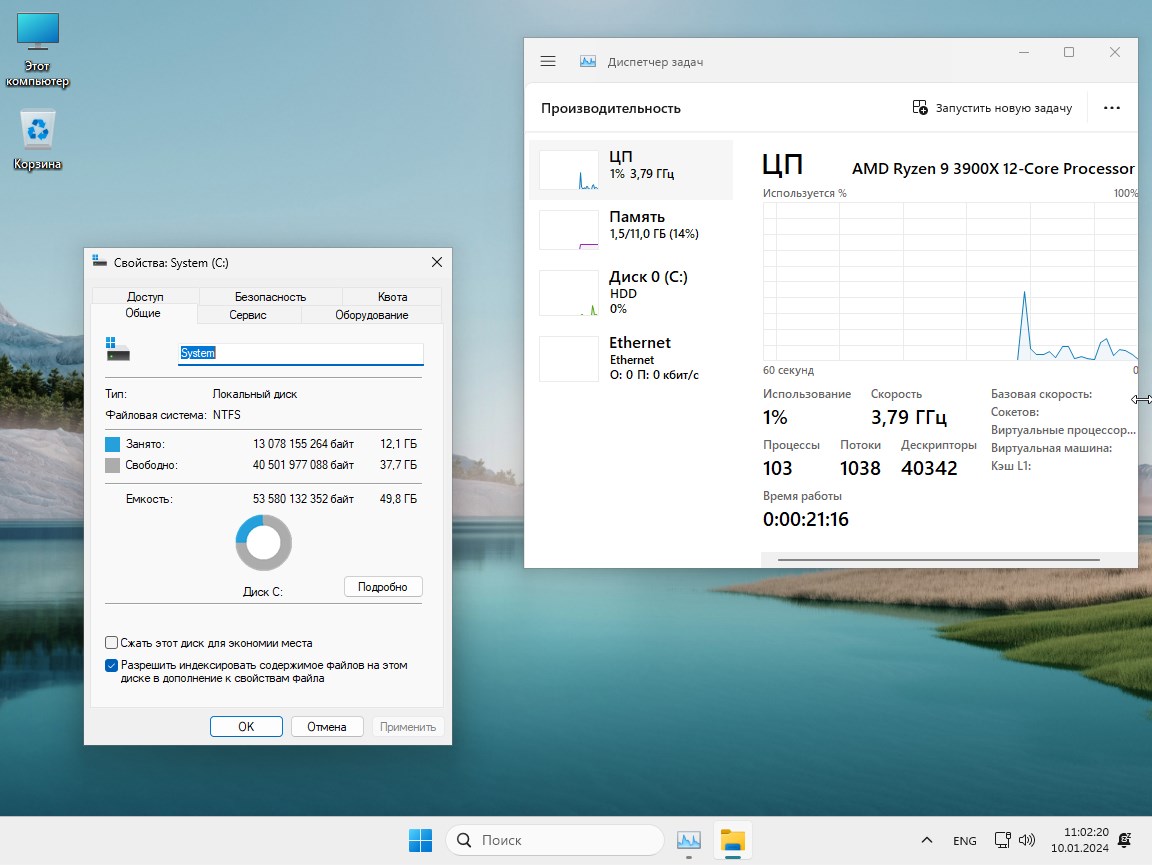
Task: Click the Run new task icon button
Action: pyautogui.click(x=920, y=108)
